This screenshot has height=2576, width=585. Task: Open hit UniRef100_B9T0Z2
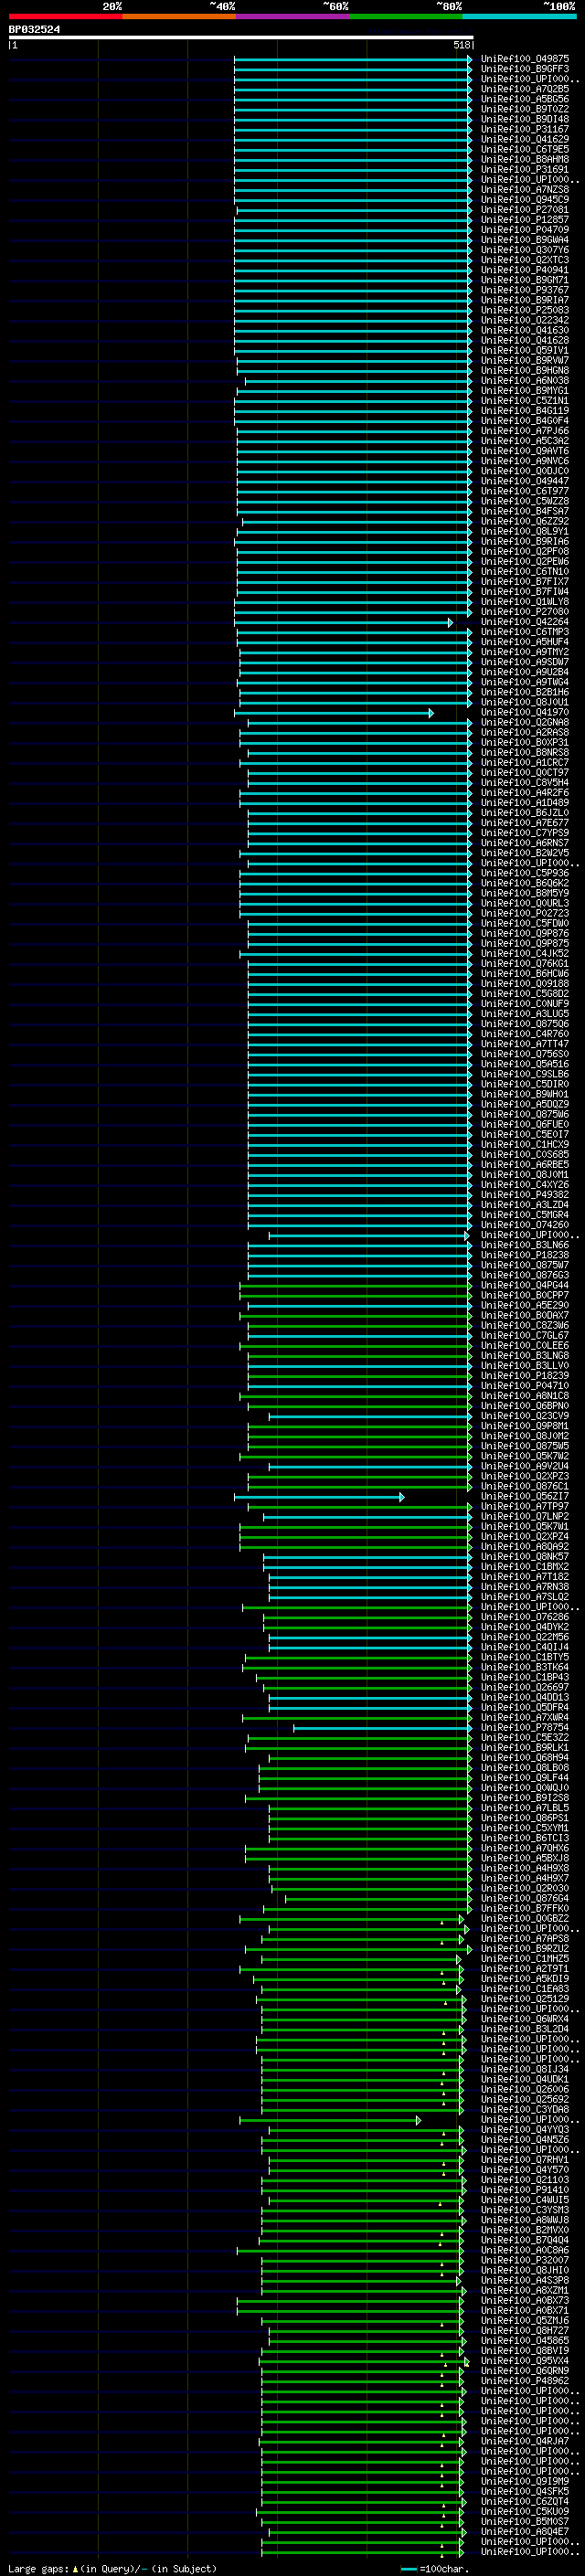525,109
